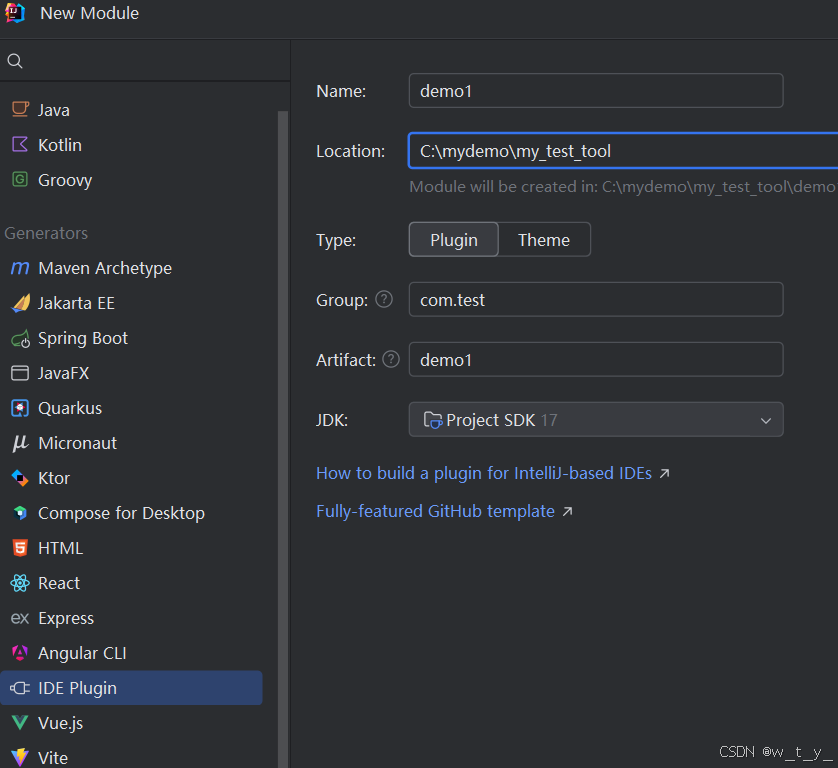Expand the JDK dropdown chevron arrow
This screenshot has height=768, width=838.
click(765, 421)
